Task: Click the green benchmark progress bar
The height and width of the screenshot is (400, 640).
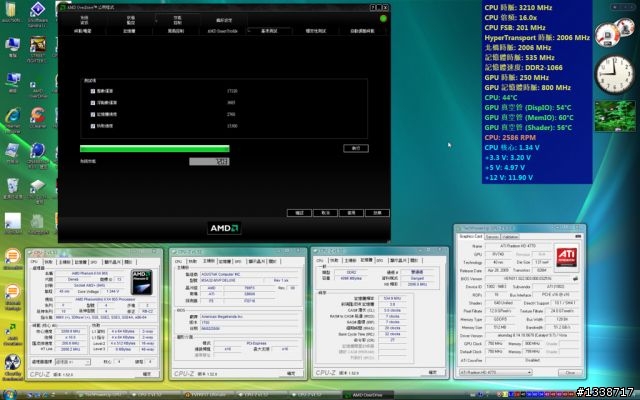Action: tap(155, 149)
